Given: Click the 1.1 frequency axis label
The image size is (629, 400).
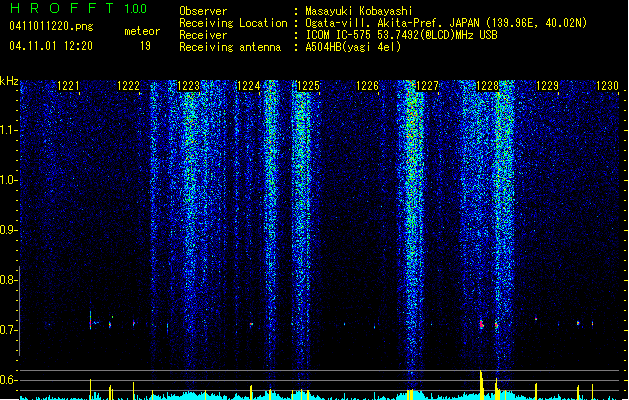Looking at the screenshot, I should 8,130.
